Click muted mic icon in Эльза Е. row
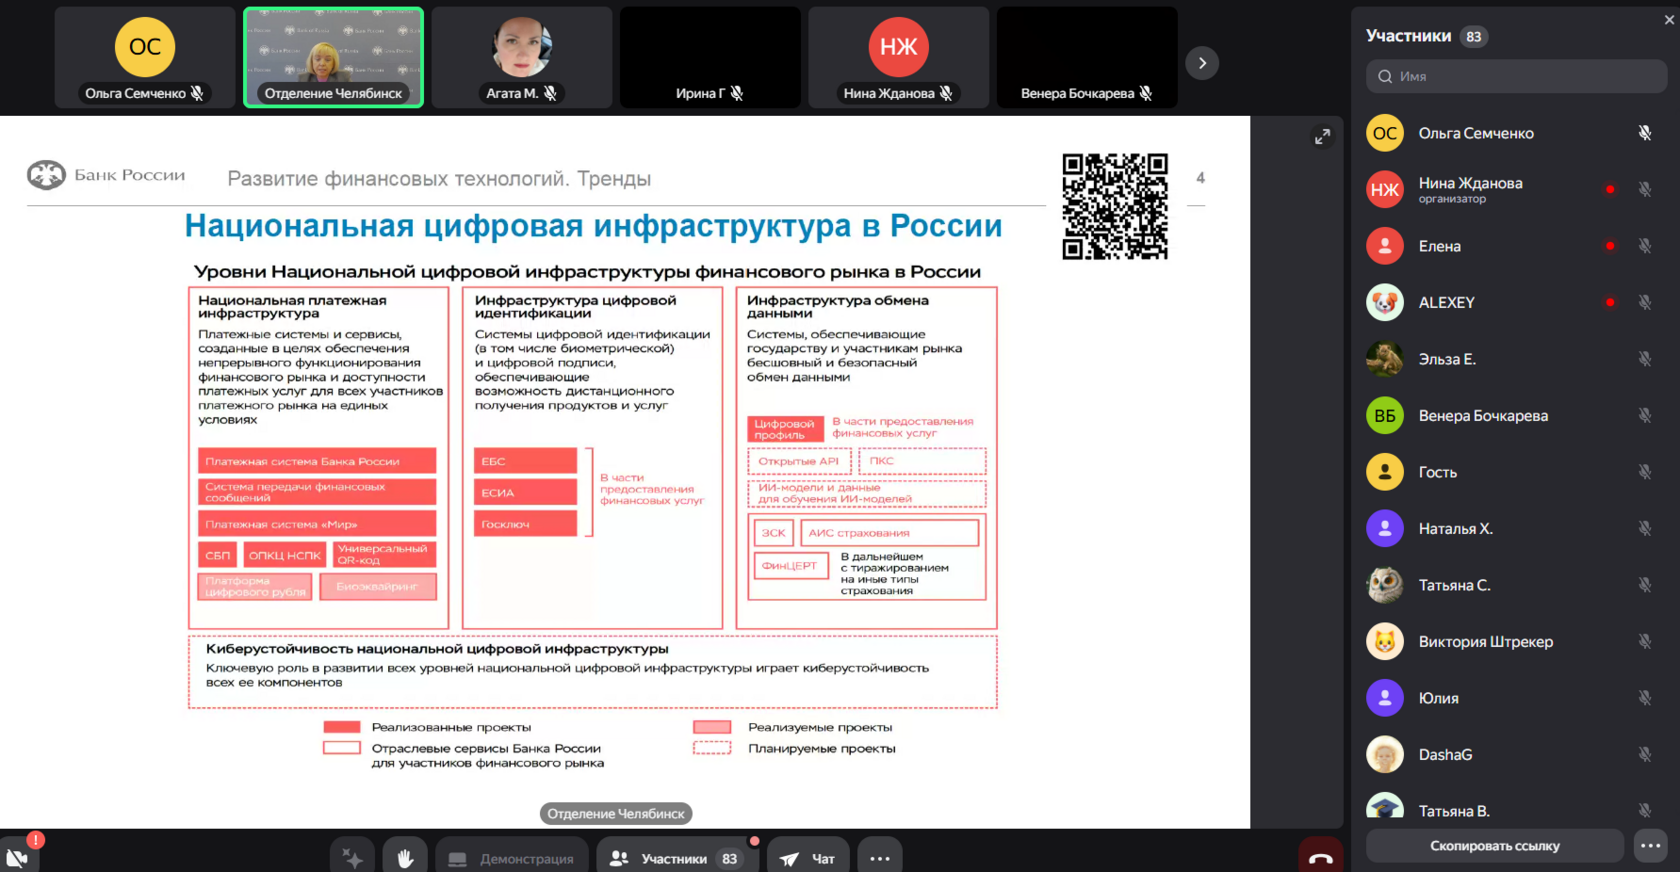Screen dimensions: 1680x872 click(1645, 359)
